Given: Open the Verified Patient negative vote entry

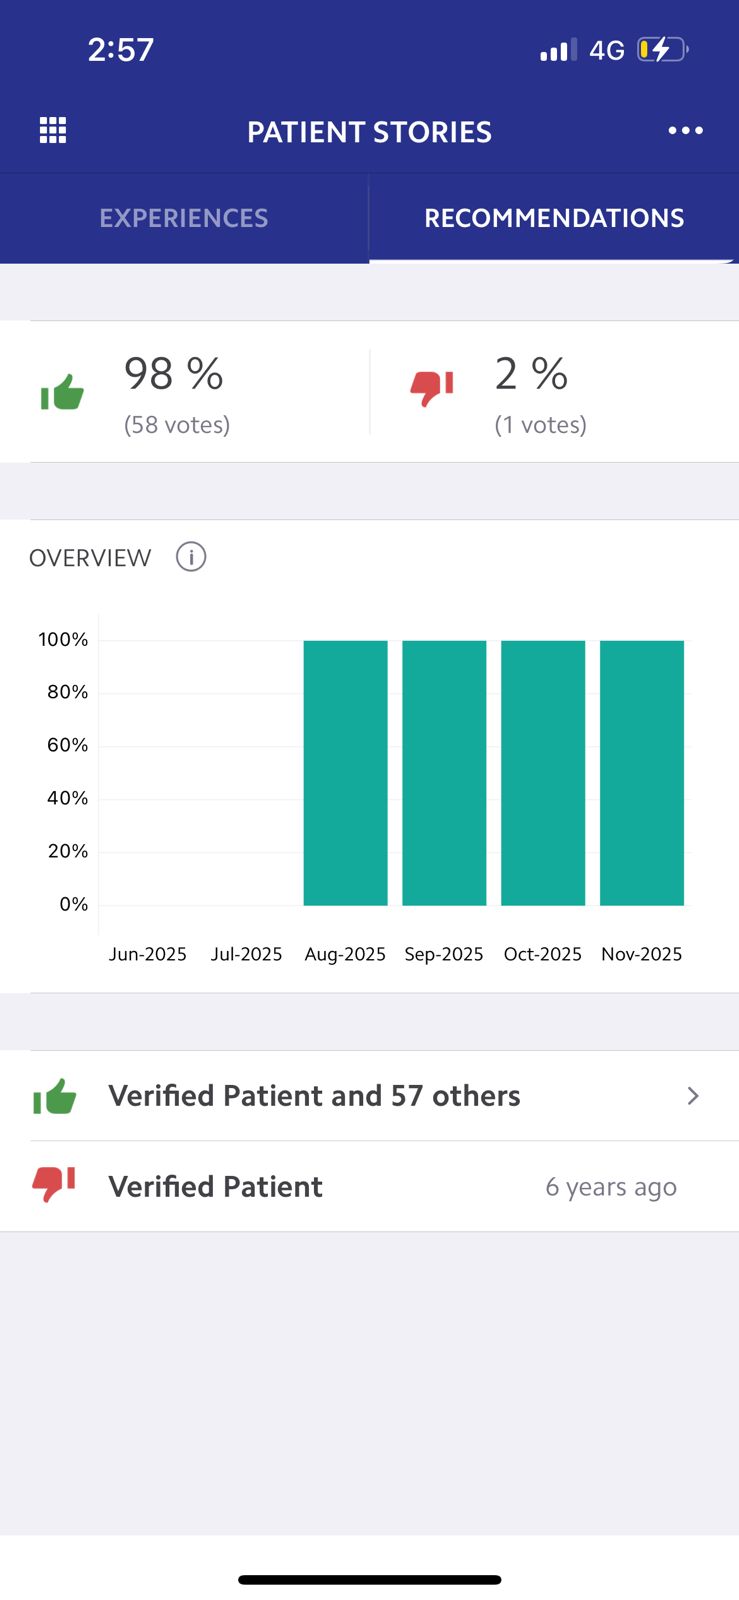Looking at the screenshot, I should [216, 1187].
